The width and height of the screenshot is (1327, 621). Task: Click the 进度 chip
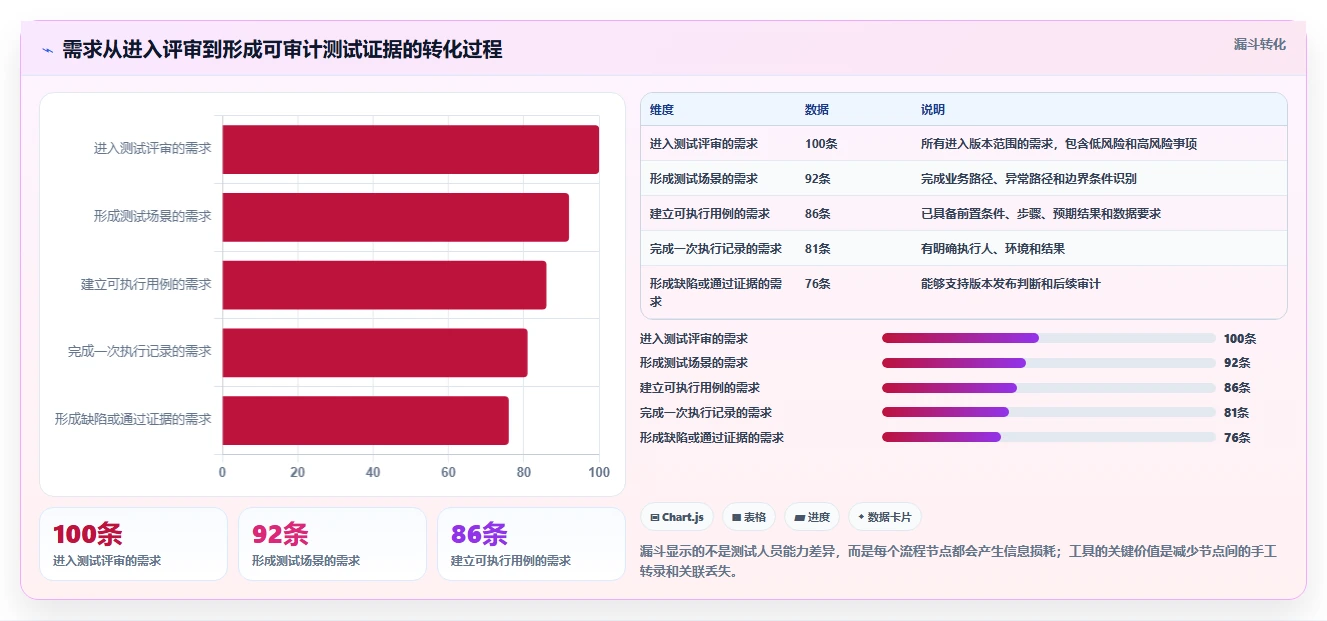pos(812,517)
